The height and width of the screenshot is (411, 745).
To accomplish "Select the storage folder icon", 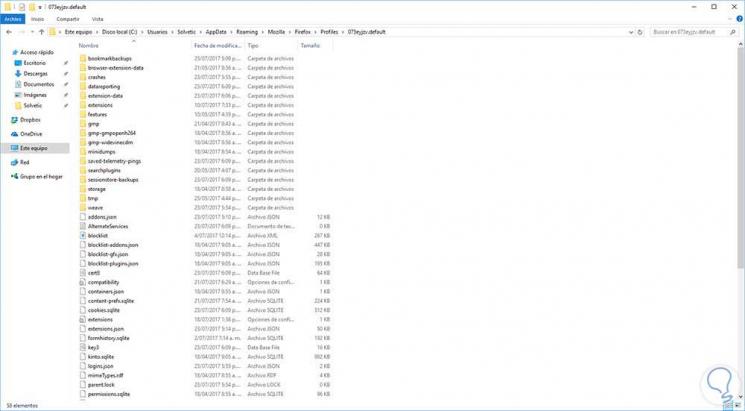I will [83, 189].
